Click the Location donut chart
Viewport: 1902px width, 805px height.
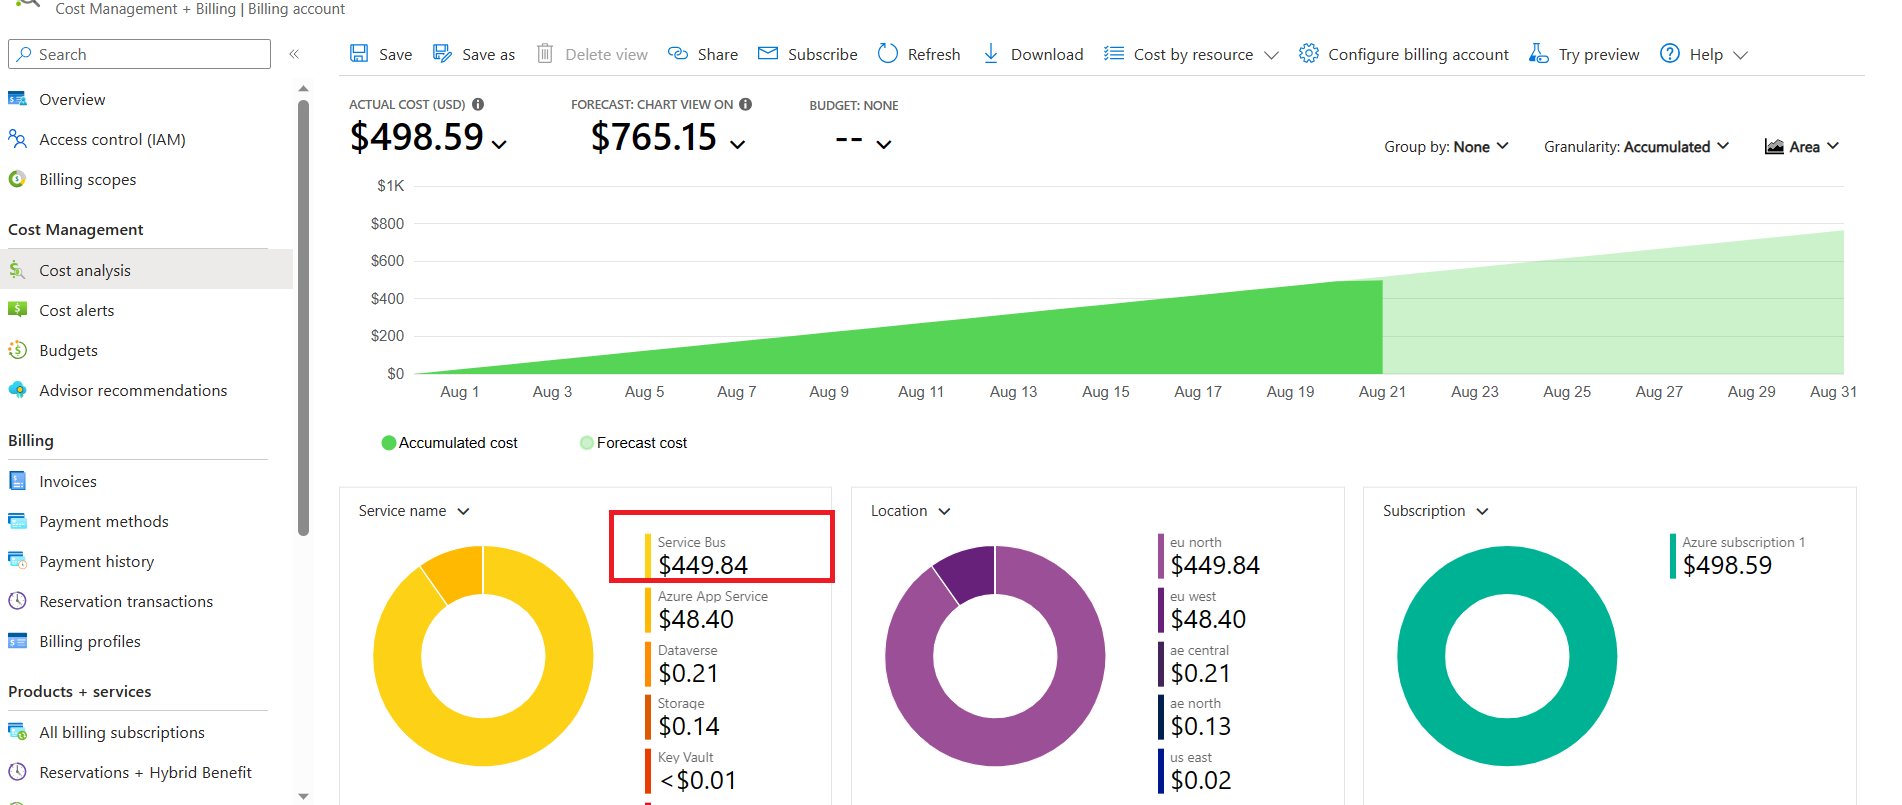tap(995, 656)
